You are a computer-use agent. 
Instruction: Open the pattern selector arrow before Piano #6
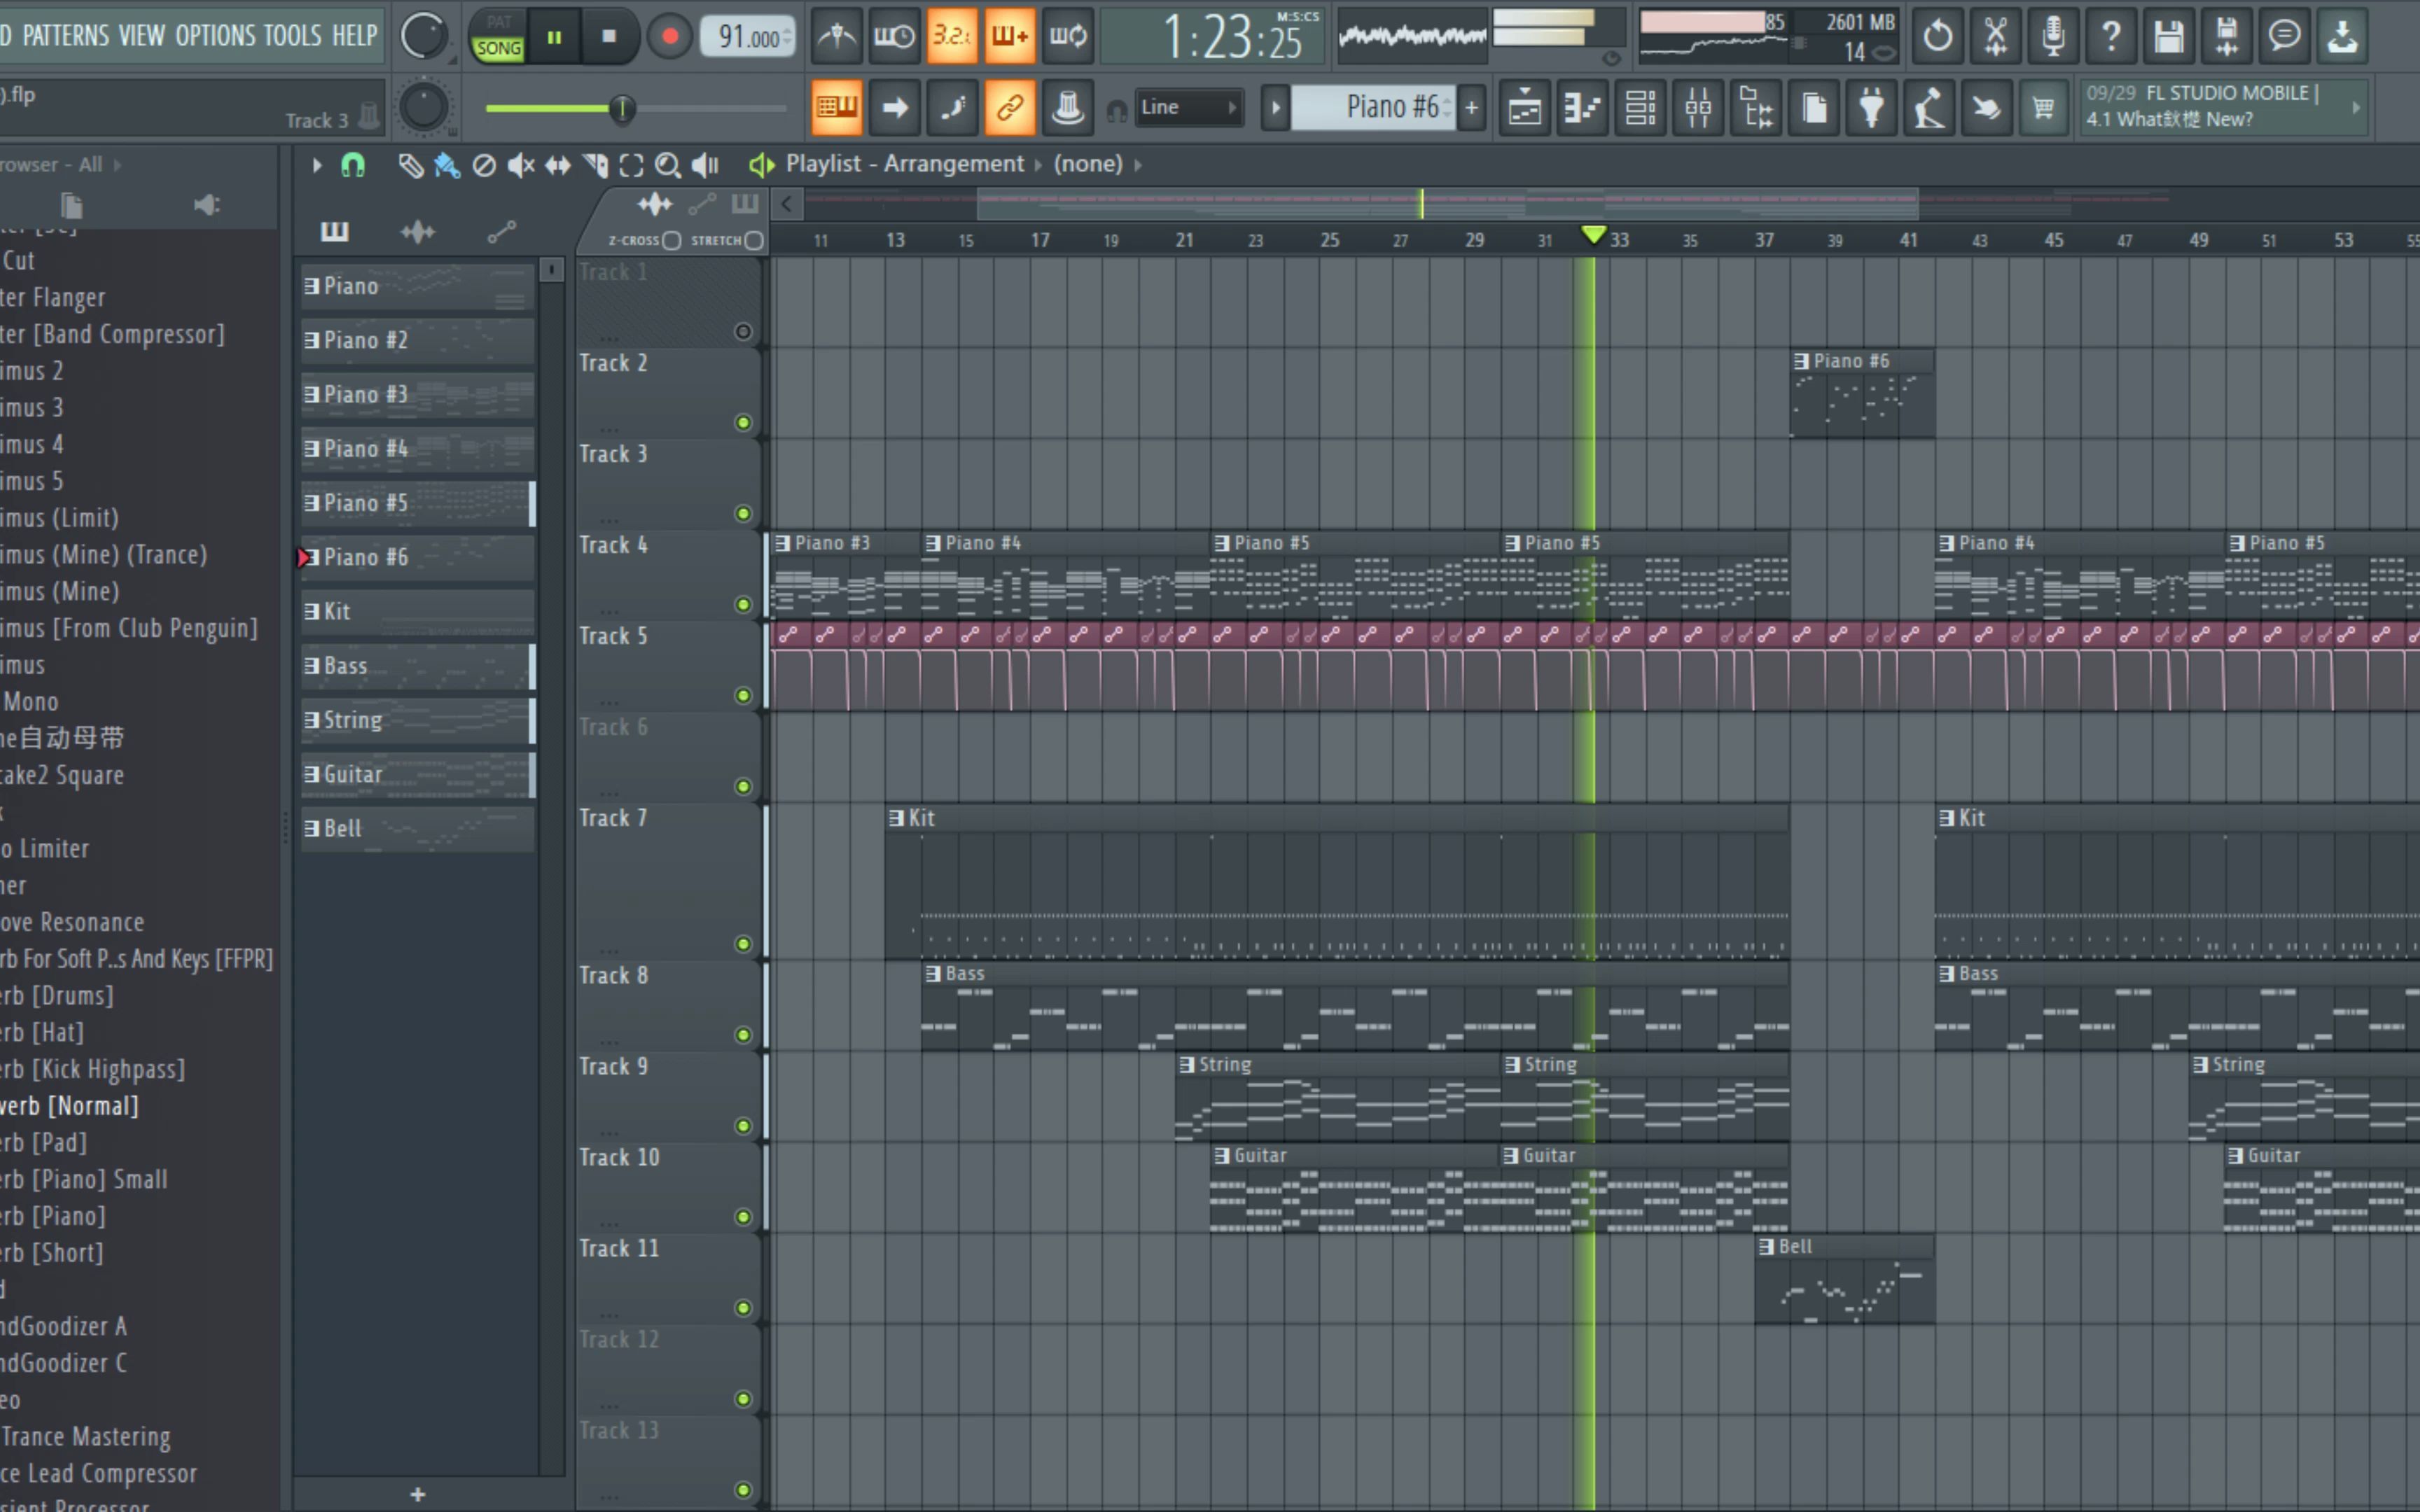tap(1275, 107)
